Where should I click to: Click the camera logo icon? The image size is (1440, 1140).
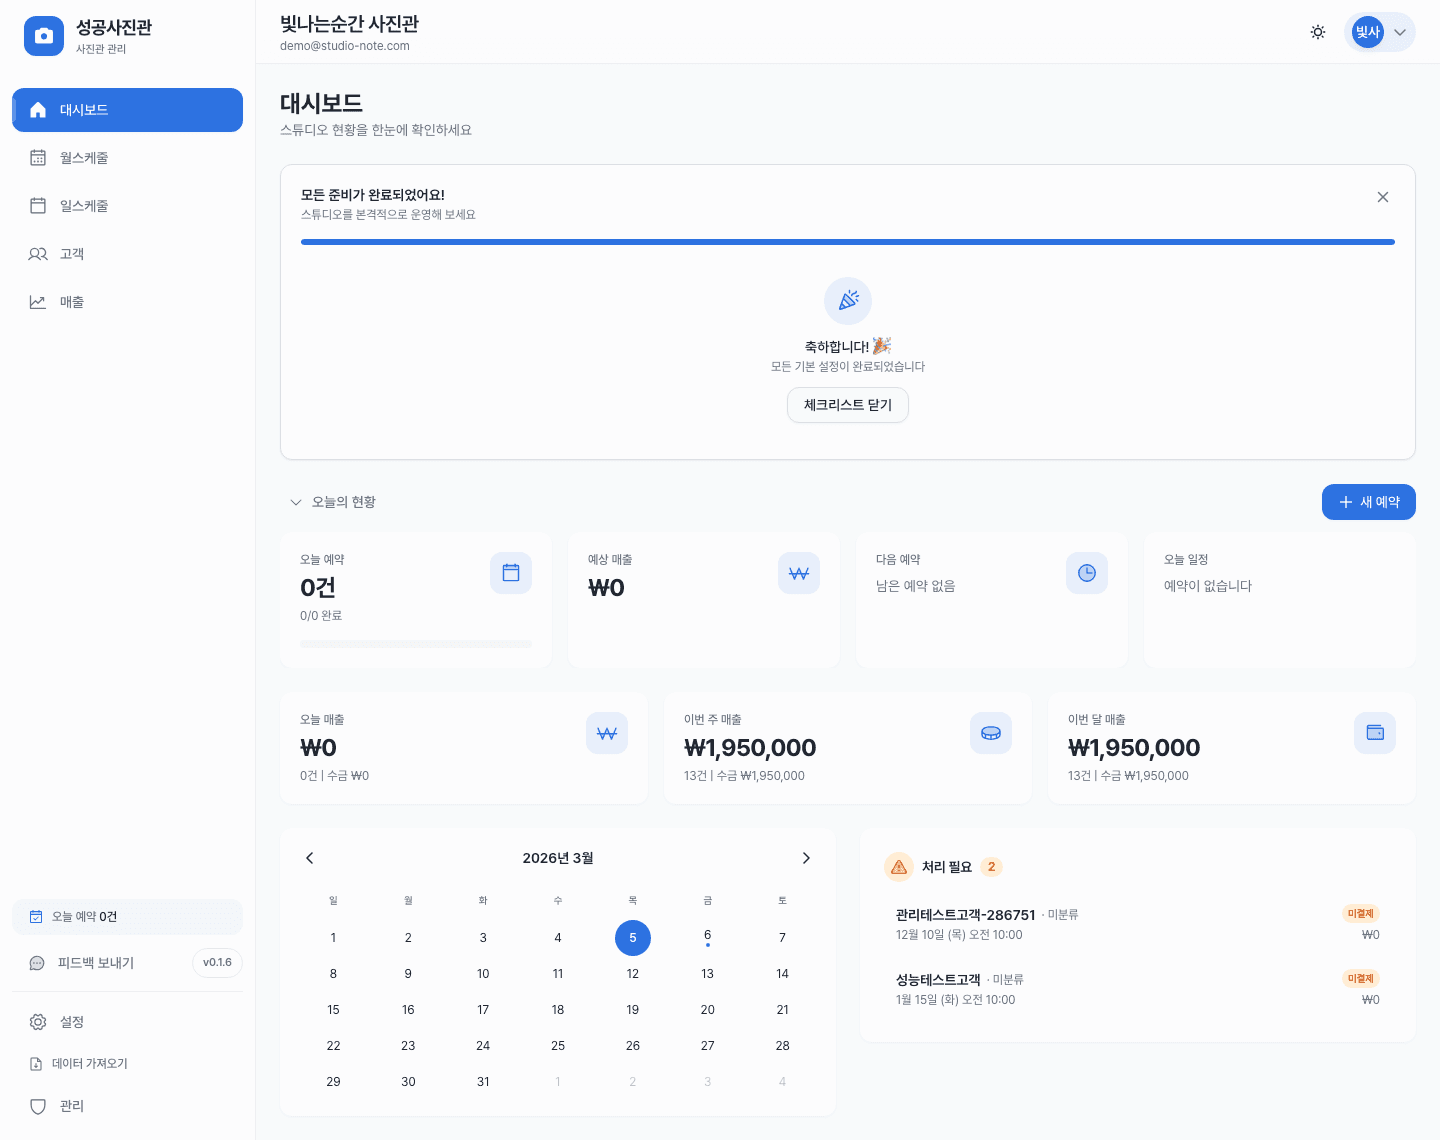click(x=43, y=36)
